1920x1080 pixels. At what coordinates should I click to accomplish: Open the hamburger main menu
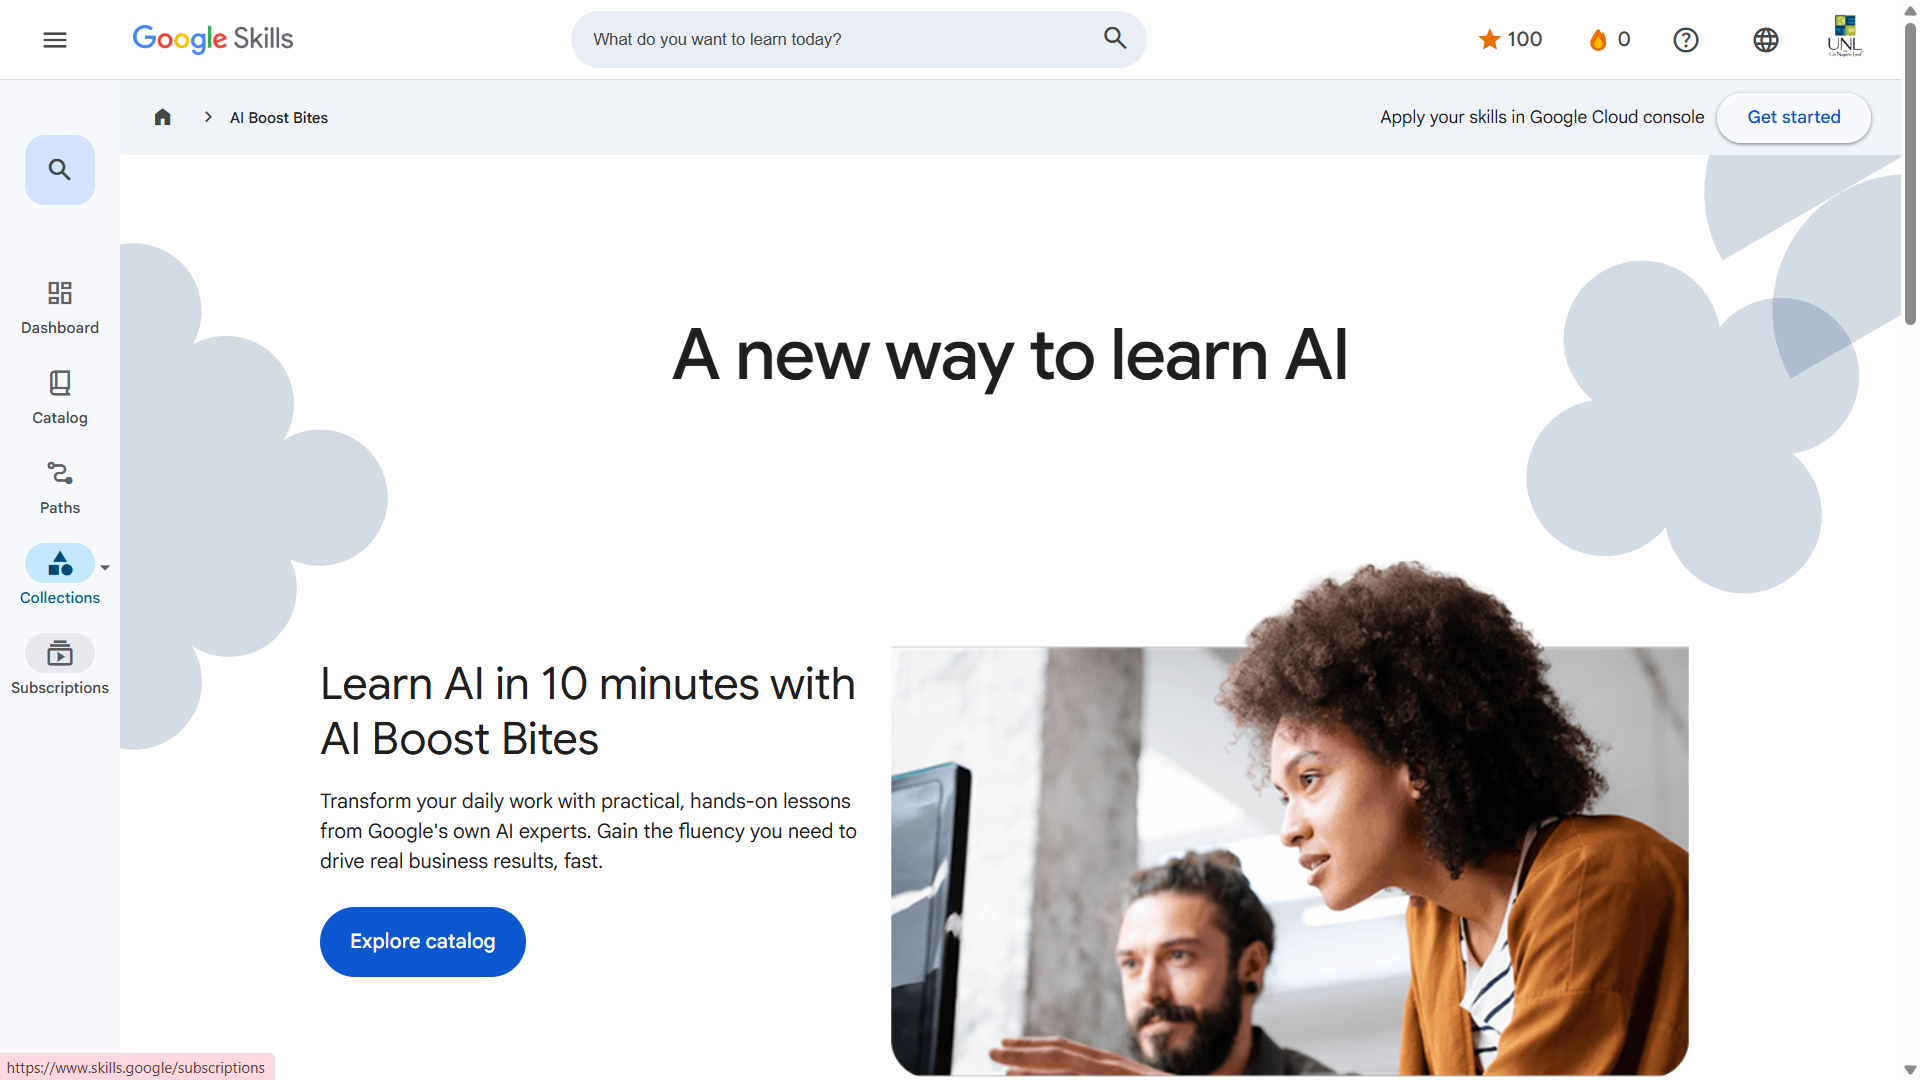point(55,40)
